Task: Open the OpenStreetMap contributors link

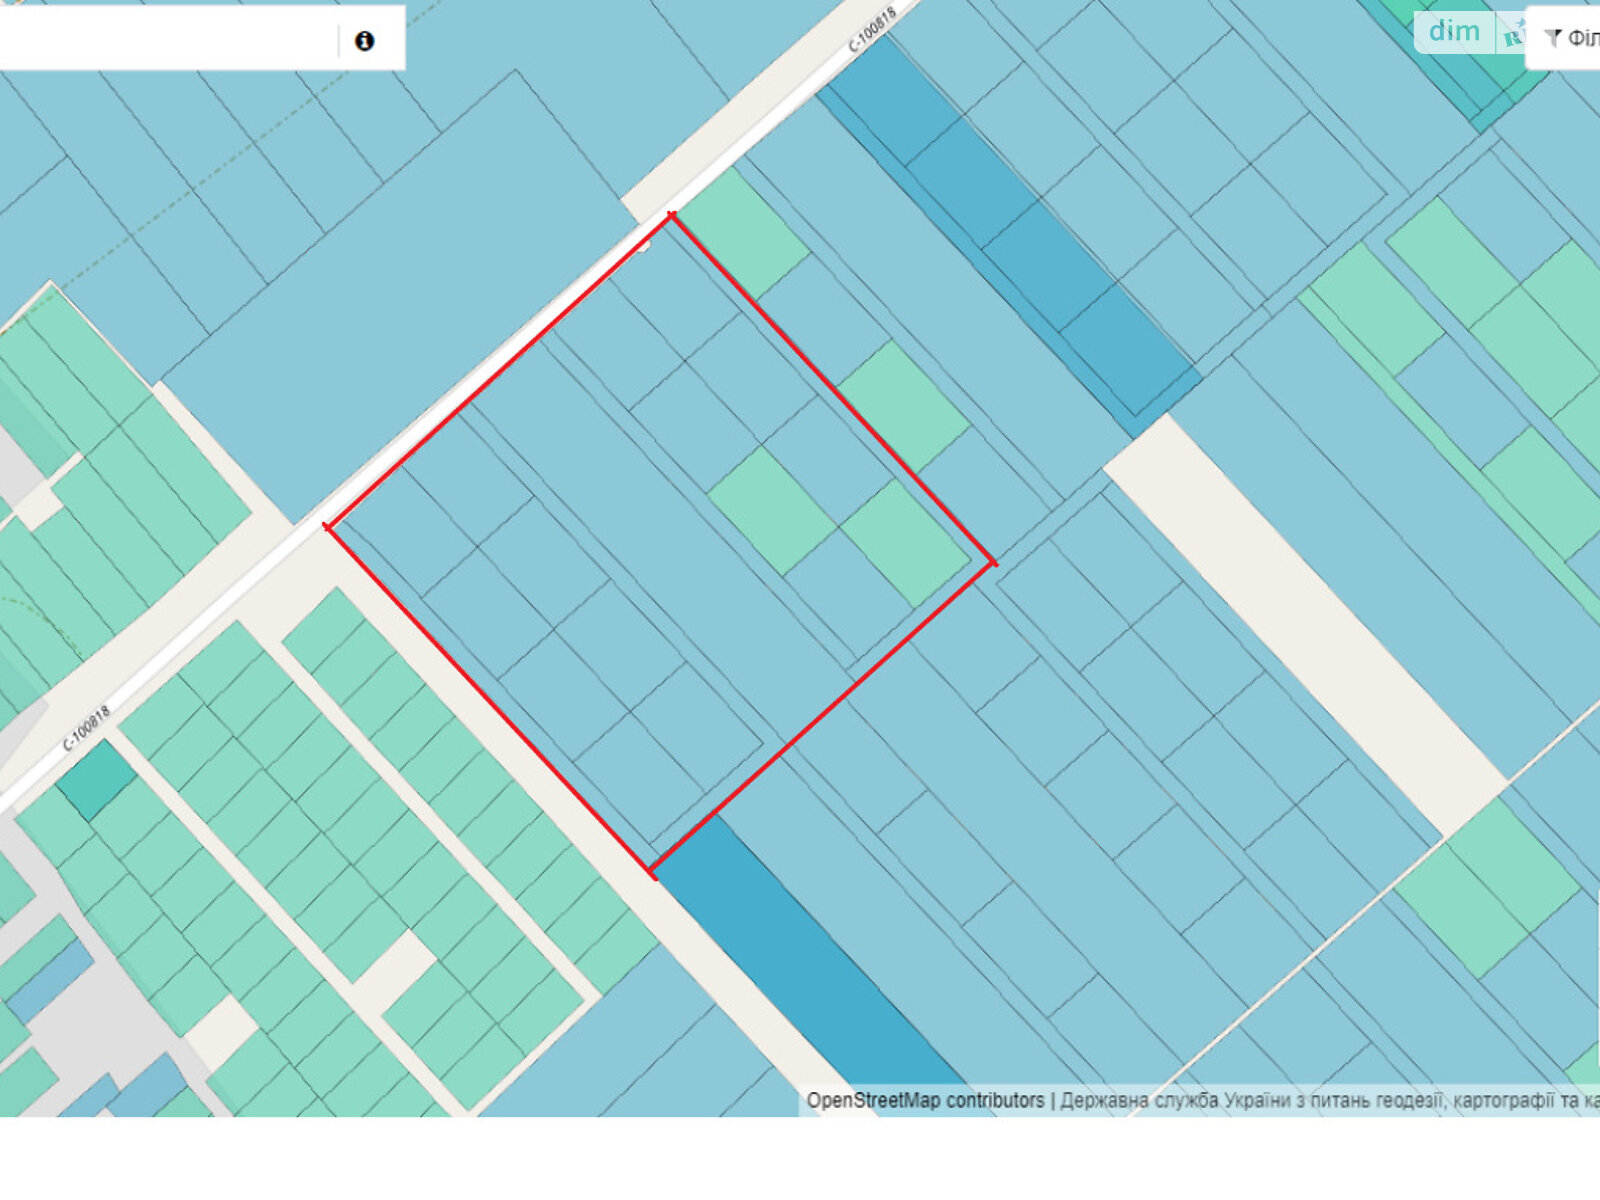Action: tap(925, 1101)
